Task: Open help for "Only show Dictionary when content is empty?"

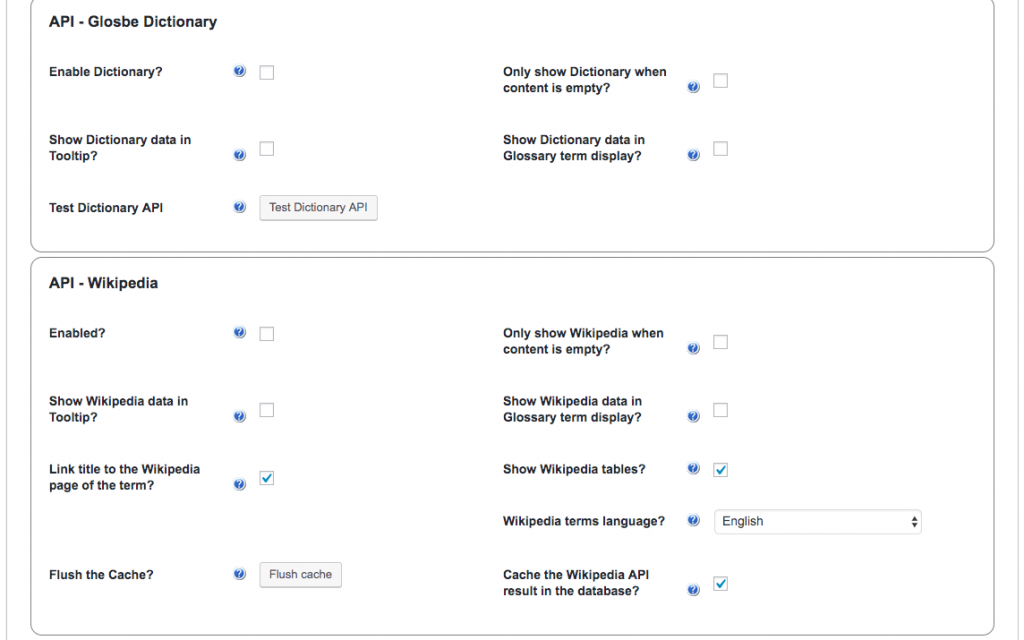Action: pyautogui.click(x=693, y=87)
